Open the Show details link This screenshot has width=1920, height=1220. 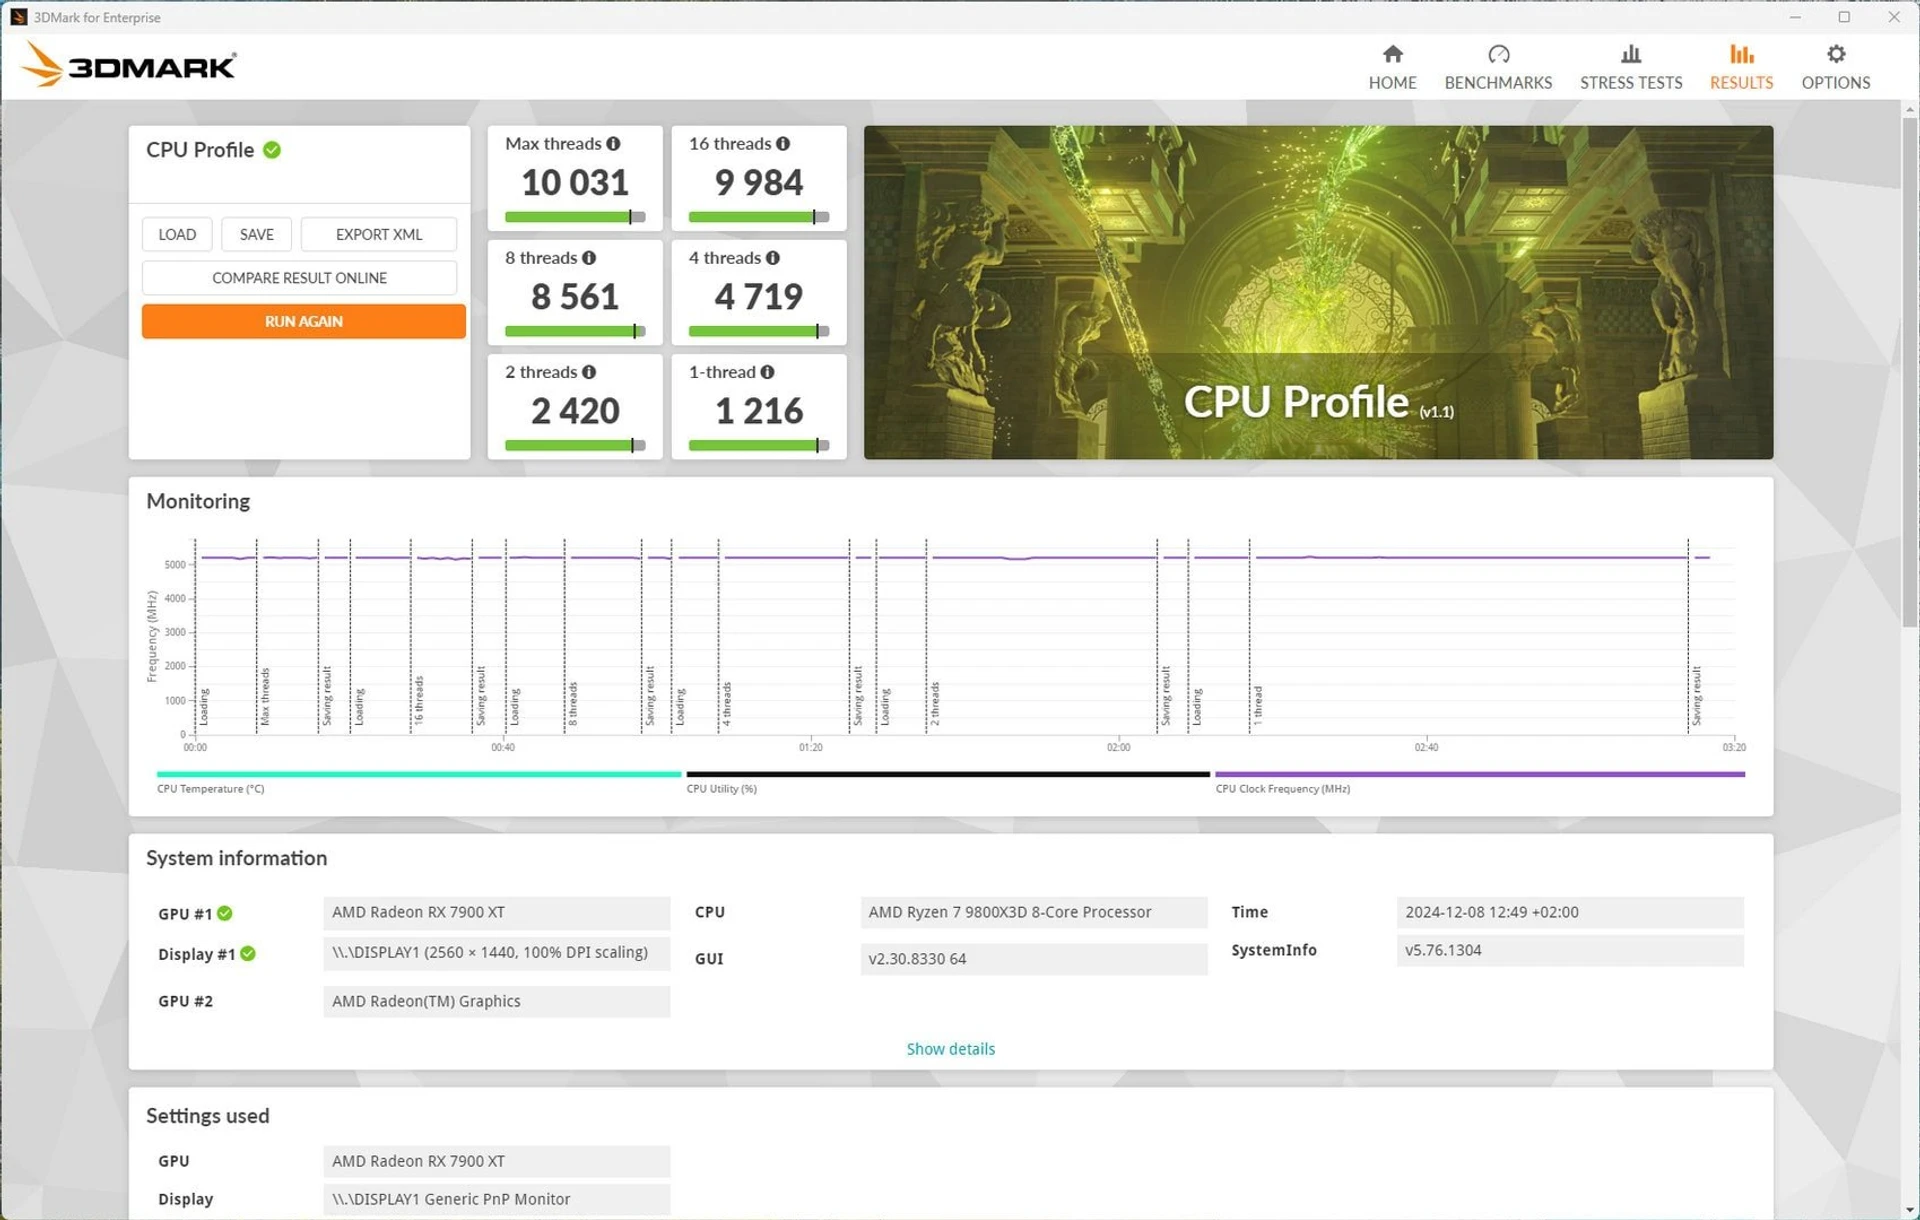pos(950,1049)
